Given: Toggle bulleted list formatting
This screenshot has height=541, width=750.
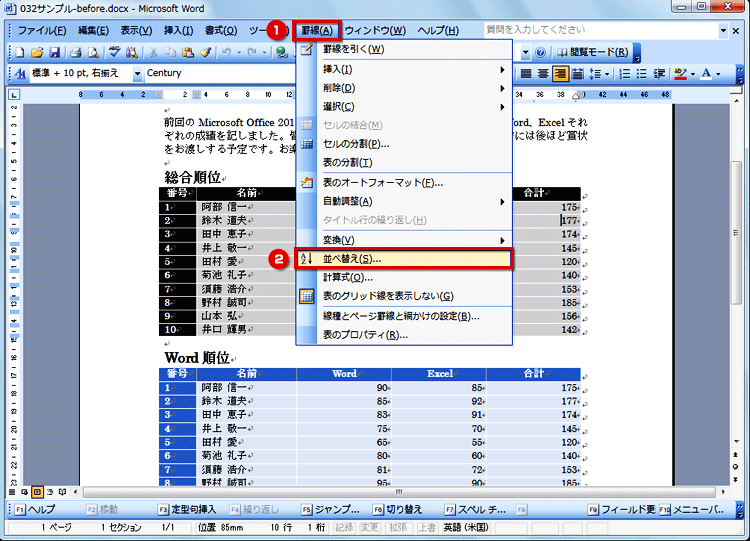Looking at the screenshot, I should pyautogui.click(x=641, y=74).
